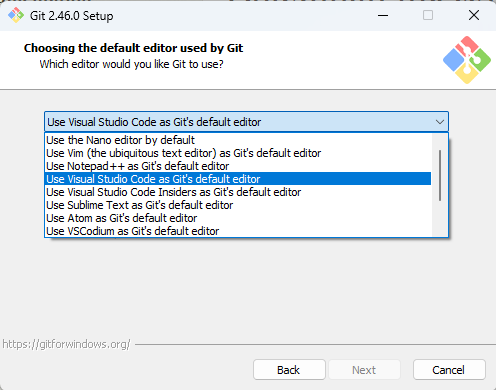496x390 pixels.
Task: Pick Notepad++ as Git's default editor
Action: (238, 166)
